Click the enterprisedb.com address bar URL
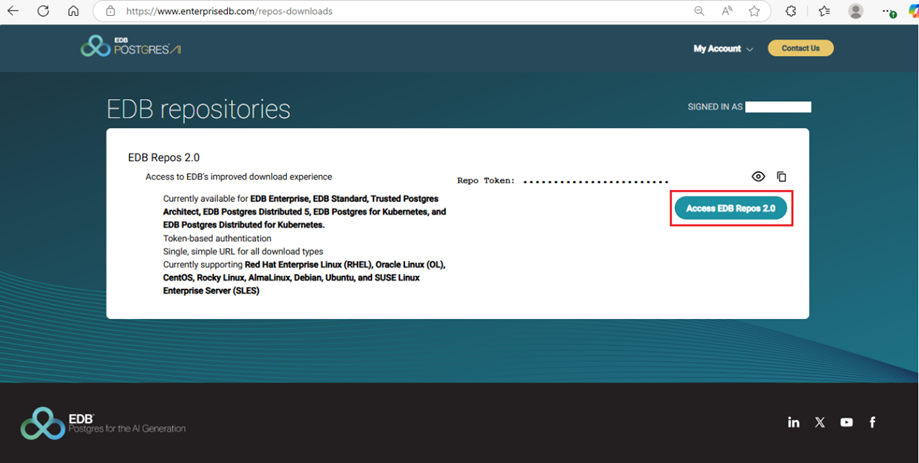Image resolution: width=919 pixels, height=463 pixels. click(x=229, y=11)
